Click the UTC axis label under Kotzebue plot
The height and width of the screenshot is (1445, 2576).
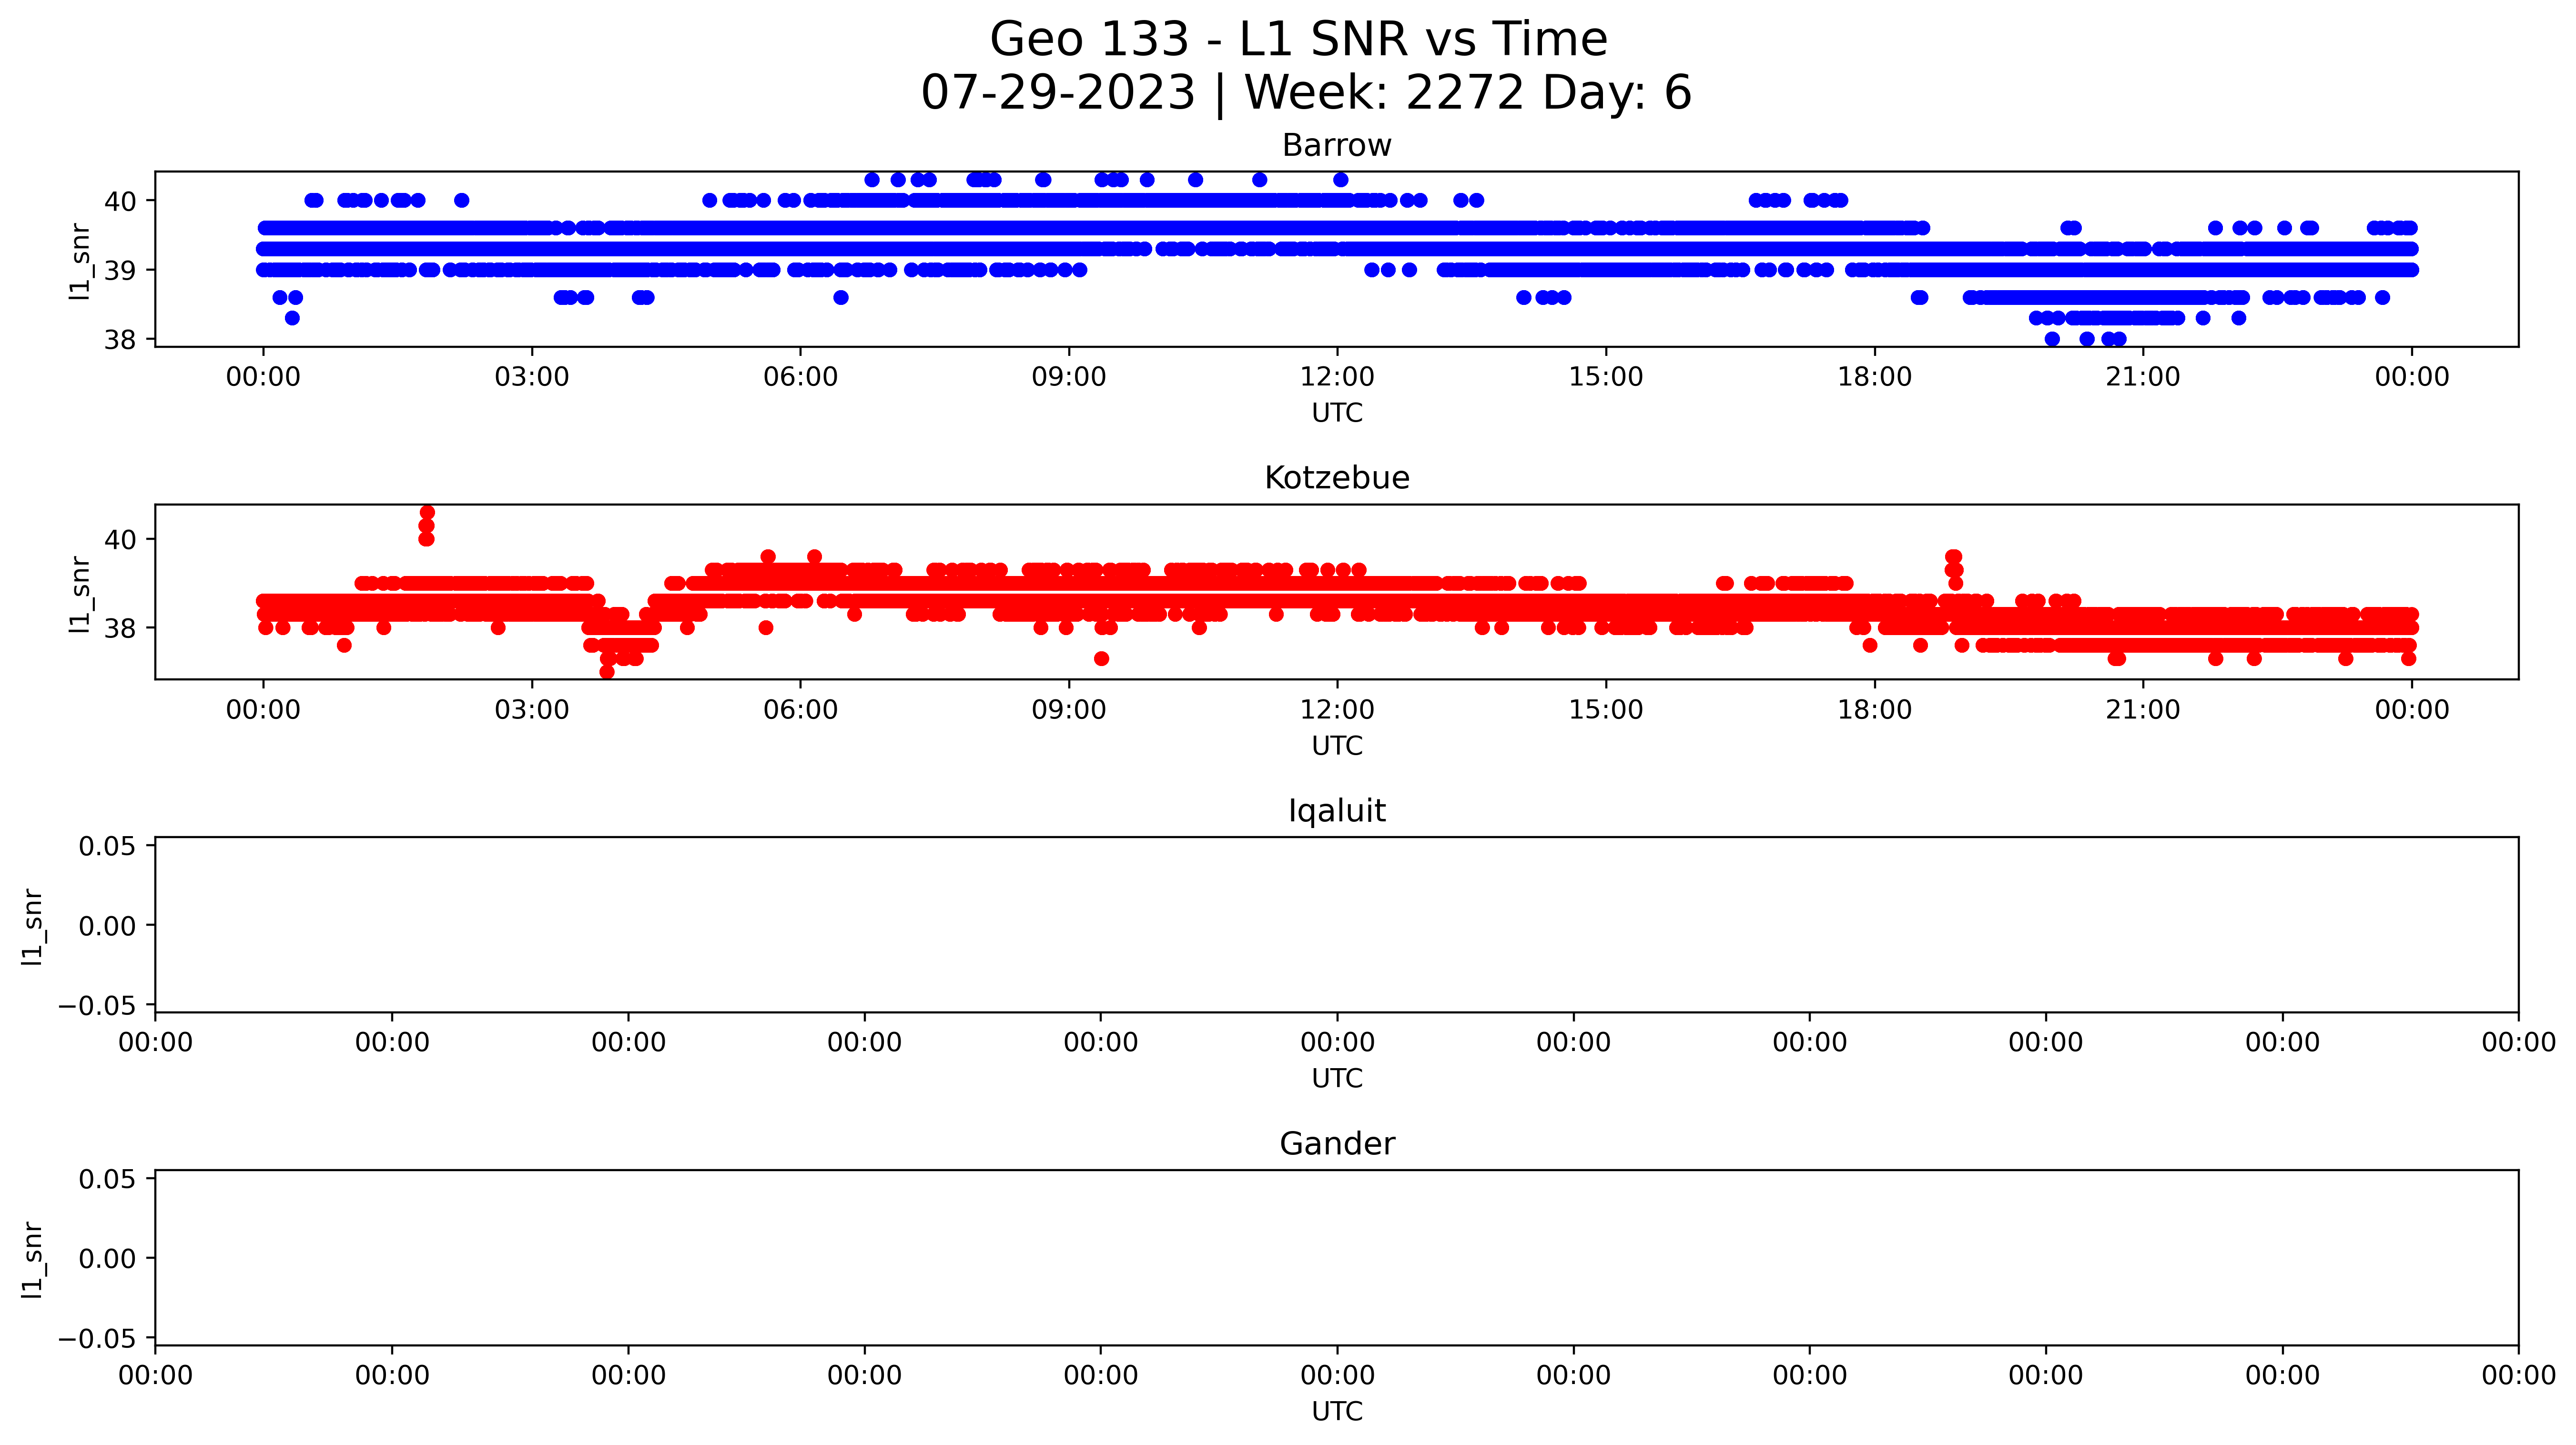coord(1337,746)
